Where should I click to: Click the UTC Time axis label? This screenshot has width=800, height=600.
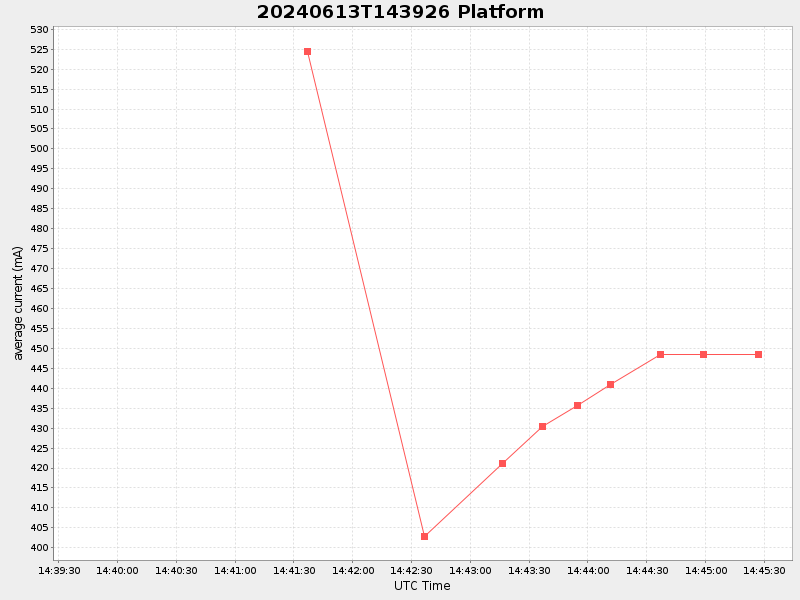tap(422, 586)
